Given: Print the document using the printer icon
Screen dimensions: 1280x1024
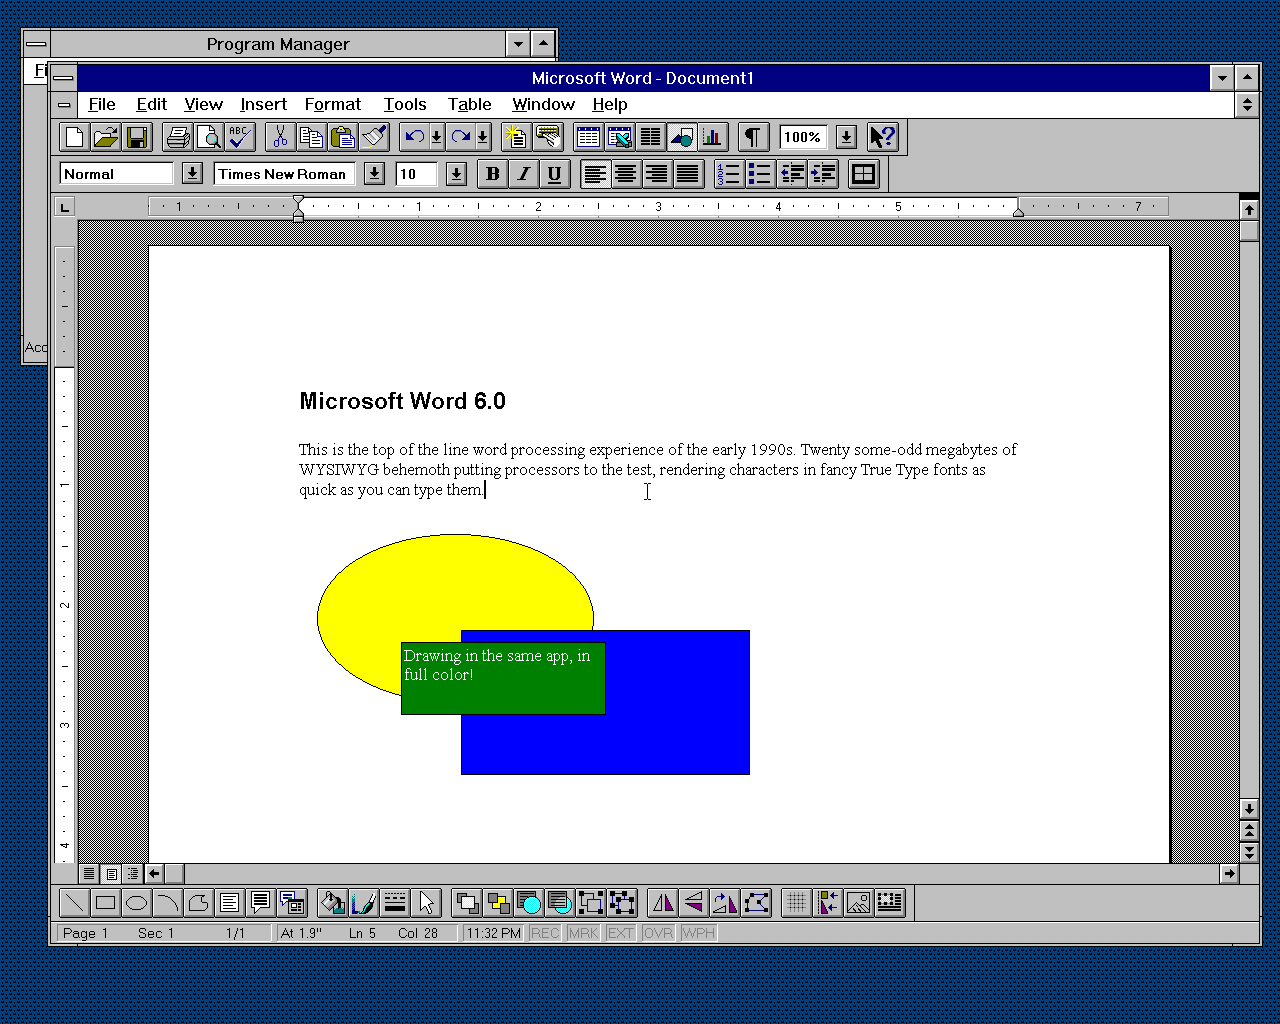Looking at the screenshot, I should (178, 137).
